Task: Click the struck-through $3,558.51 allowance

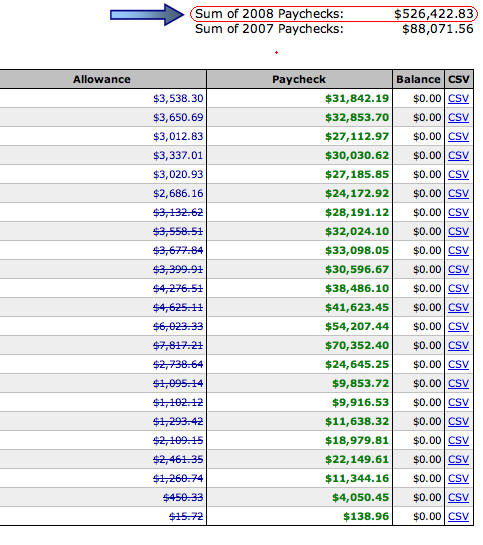Action: click(178, 231)
